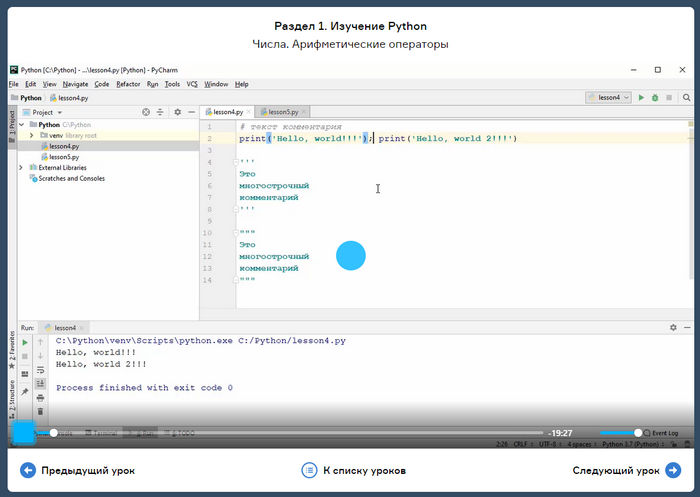This screenshot has height=497, width=700.
Task: Open Project panel gear settings
Action: pyautogui.click(x=178, y=112)
